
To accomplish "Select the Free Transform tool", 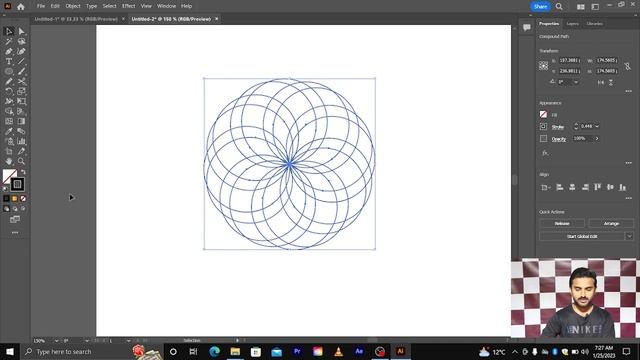I will coord(22,101).
